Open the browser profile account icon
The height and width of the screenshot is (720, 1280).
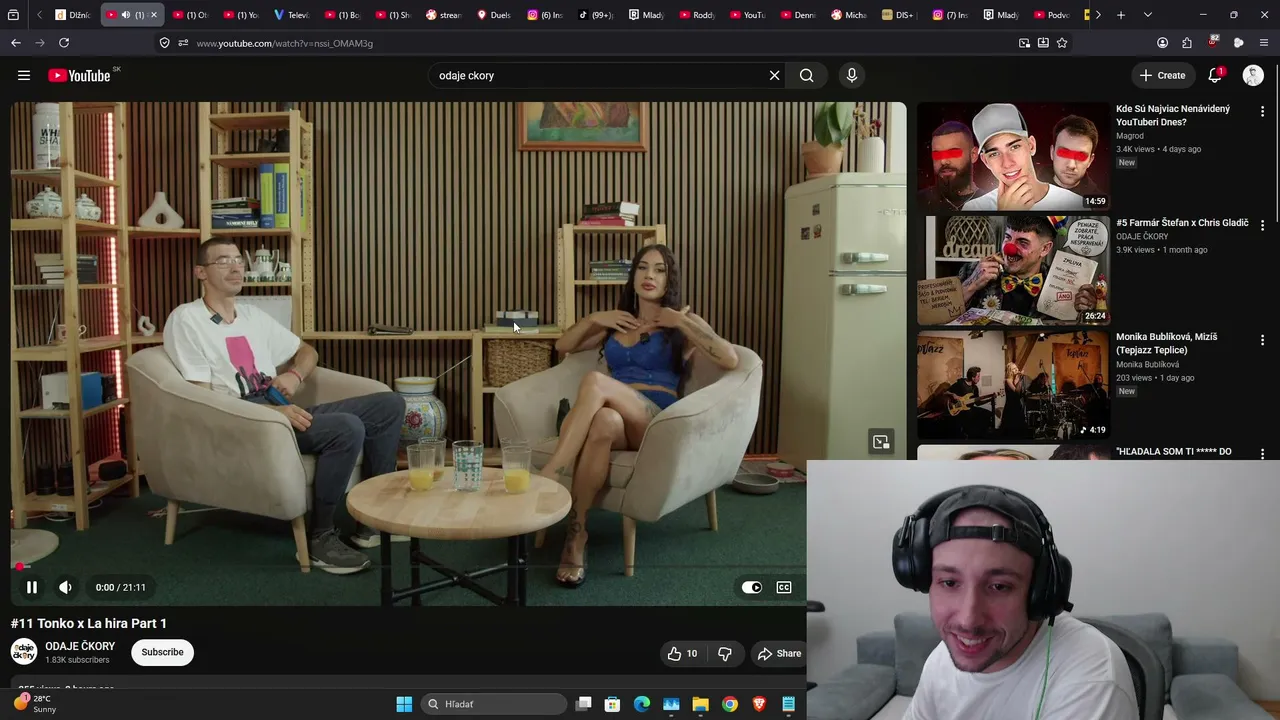point(1162,43)
